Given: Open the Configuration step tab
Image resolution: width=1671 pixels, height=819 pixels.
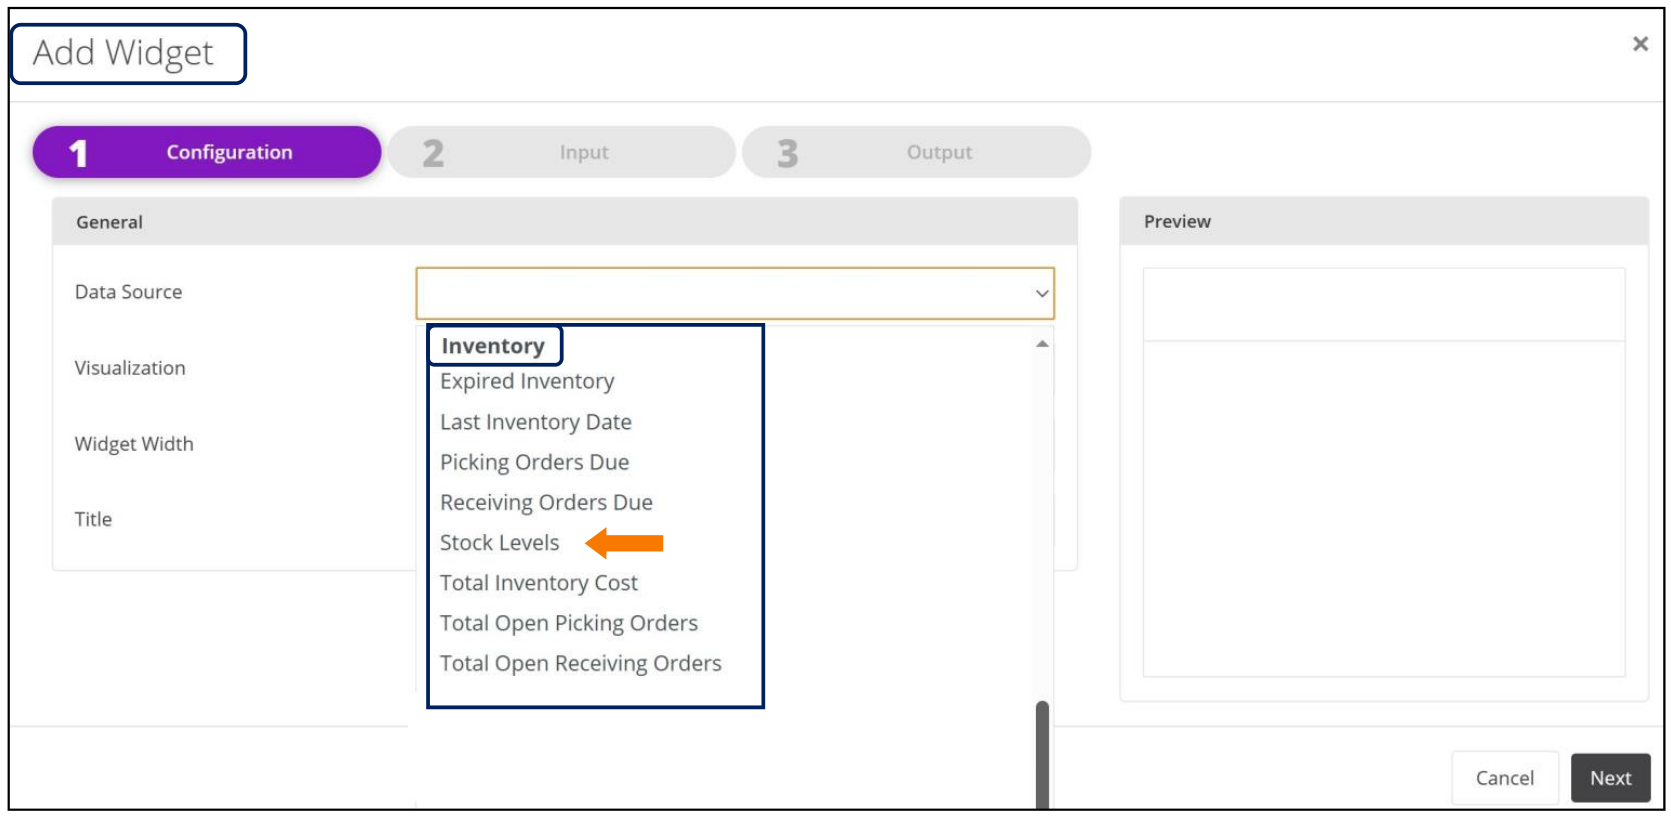Looking at the screenshot, I should tap(207, 152).
